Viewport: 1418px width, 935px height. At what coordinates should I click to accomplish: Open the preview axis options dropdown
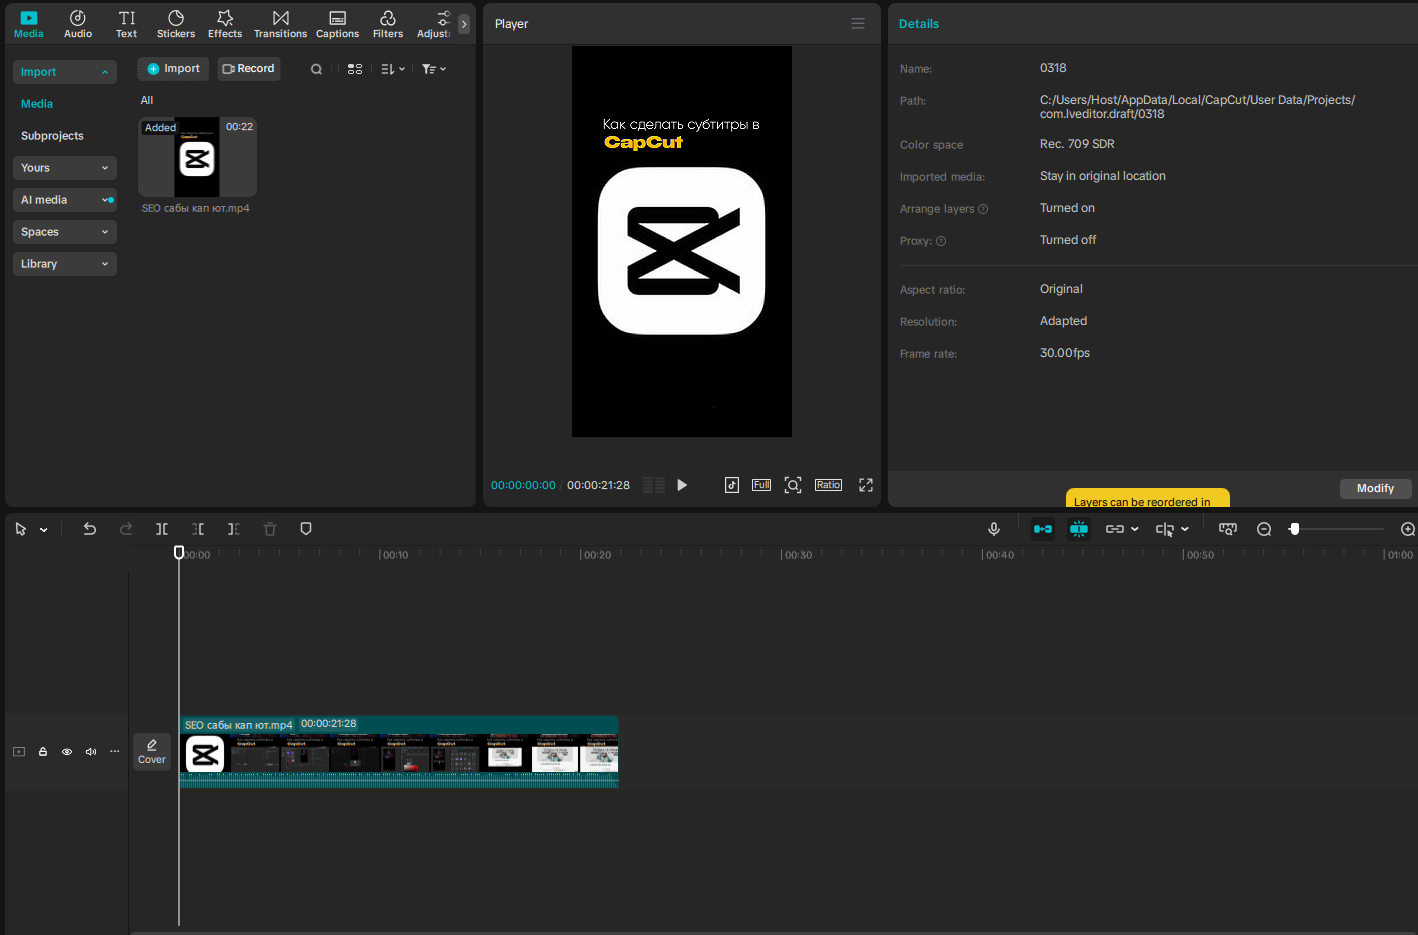1185,530
